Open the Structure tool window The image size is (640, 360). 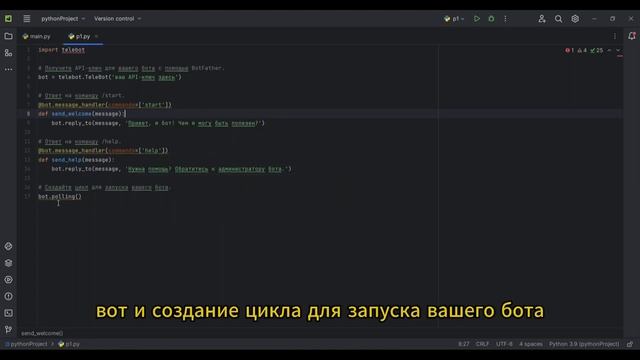coord(8,53)
